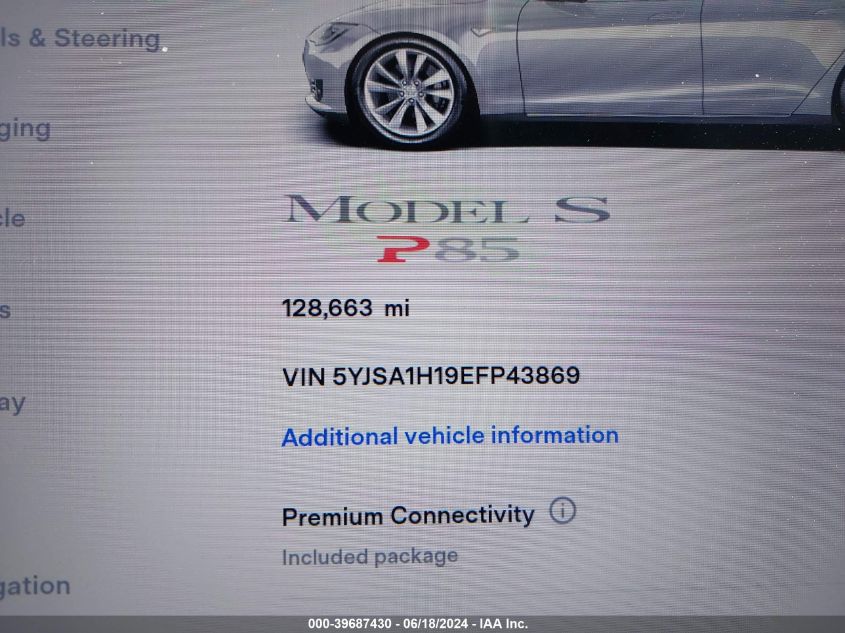The width and height of the screenshot is (845, 633).
Task: Select the sidebar item ending in 'cle'
Action: (12, 218)
